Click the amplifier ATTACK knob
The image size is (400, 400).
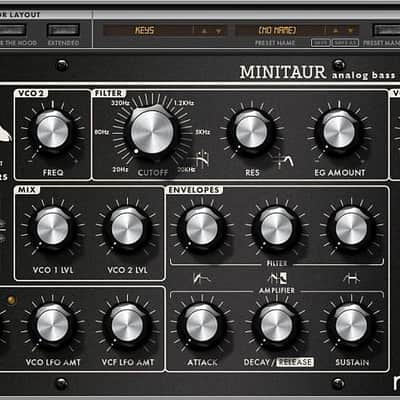tap(202, 325)
